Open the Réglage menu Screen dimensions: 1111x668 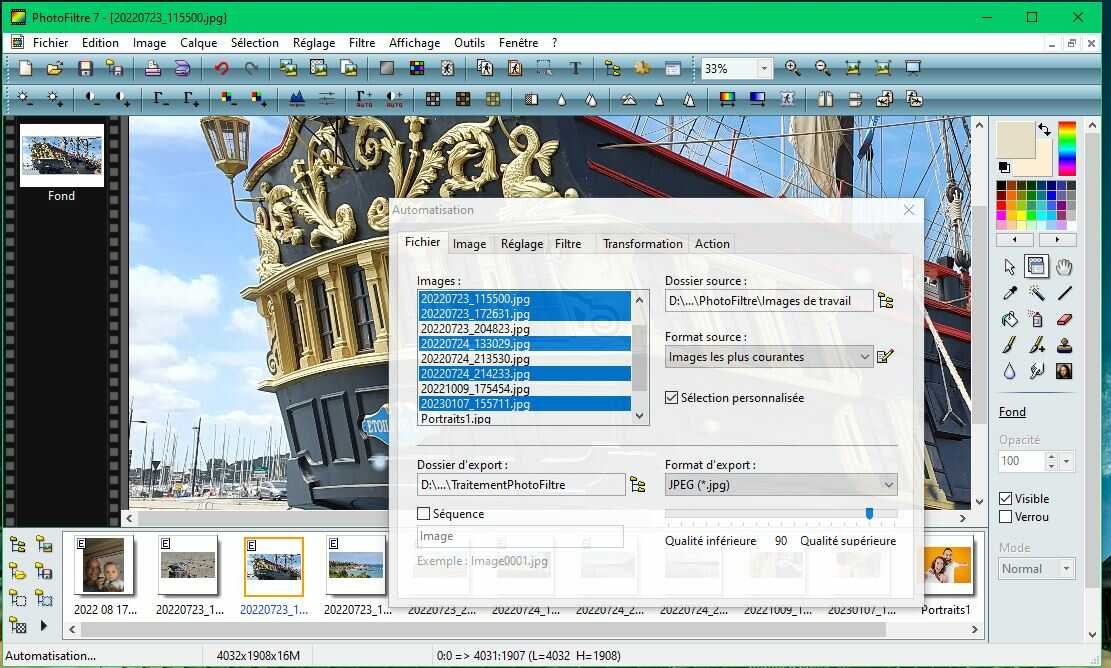314,43
